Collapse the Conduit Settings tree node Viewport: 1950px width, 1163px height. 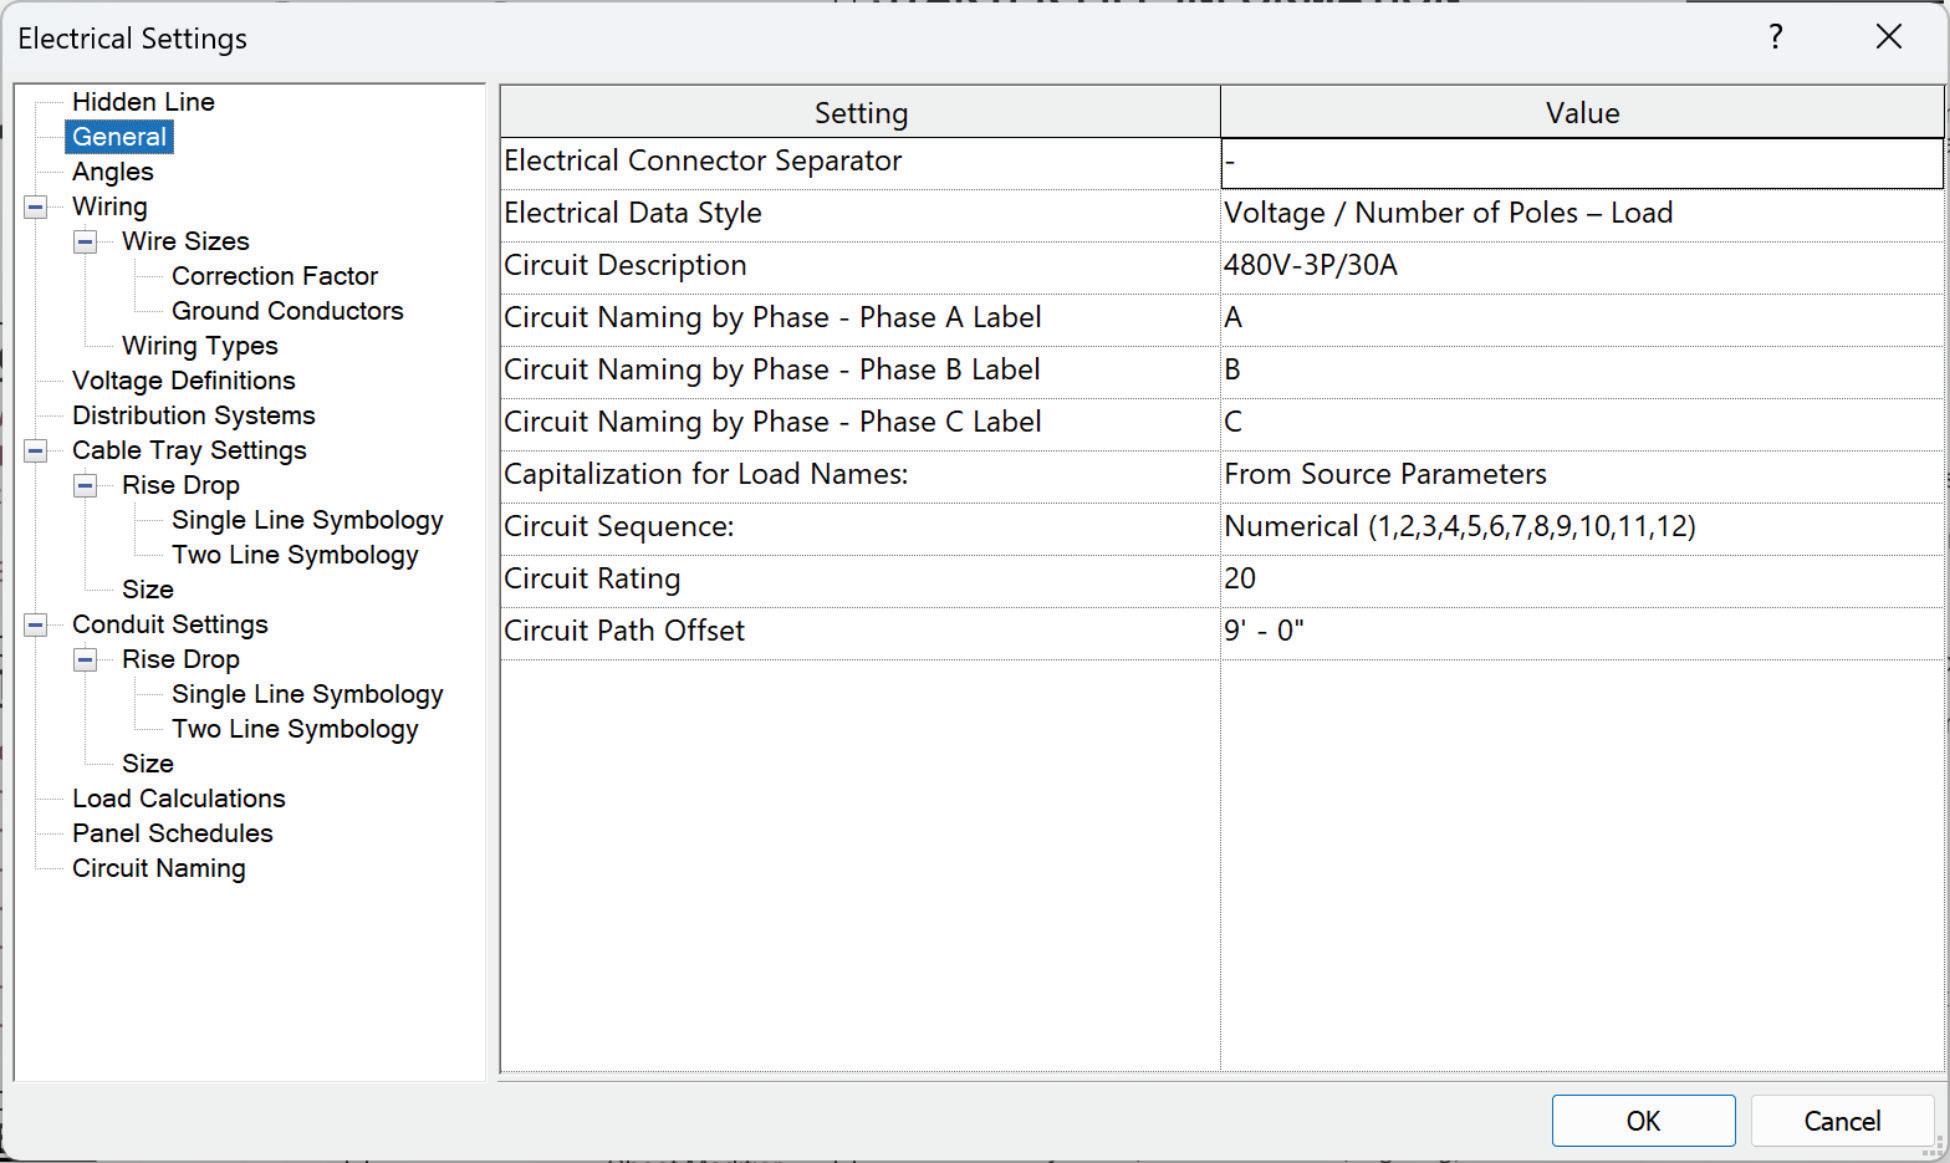[35, 625]
